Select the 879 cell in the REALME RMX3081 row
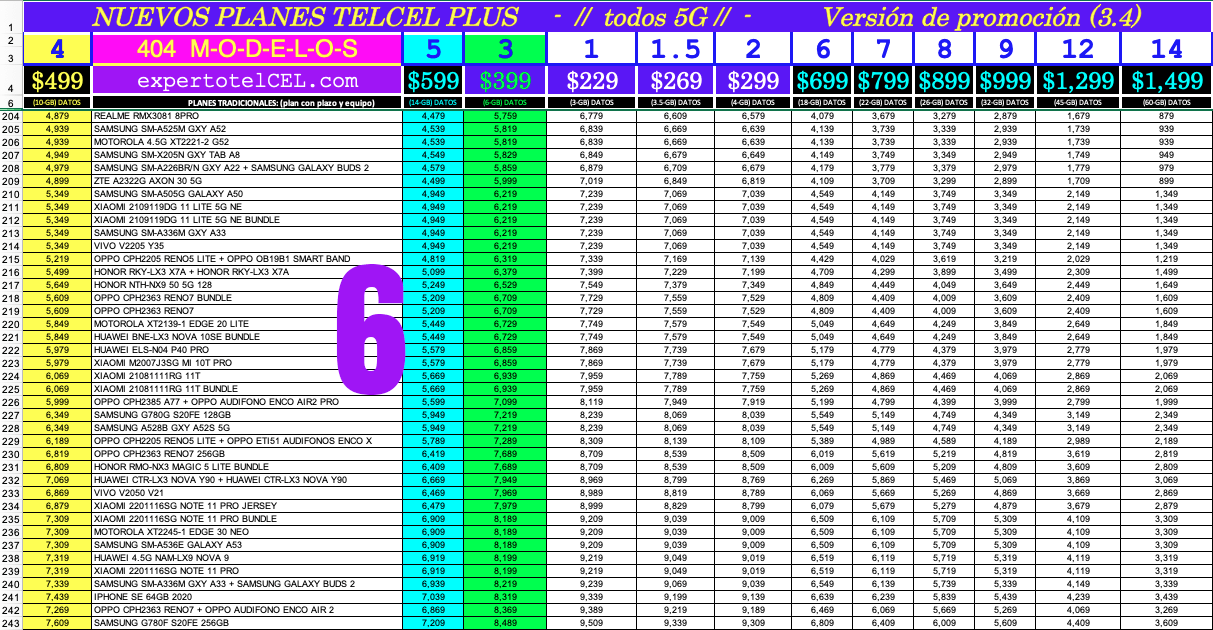1213x630 pixels. tap(1166, 116)
